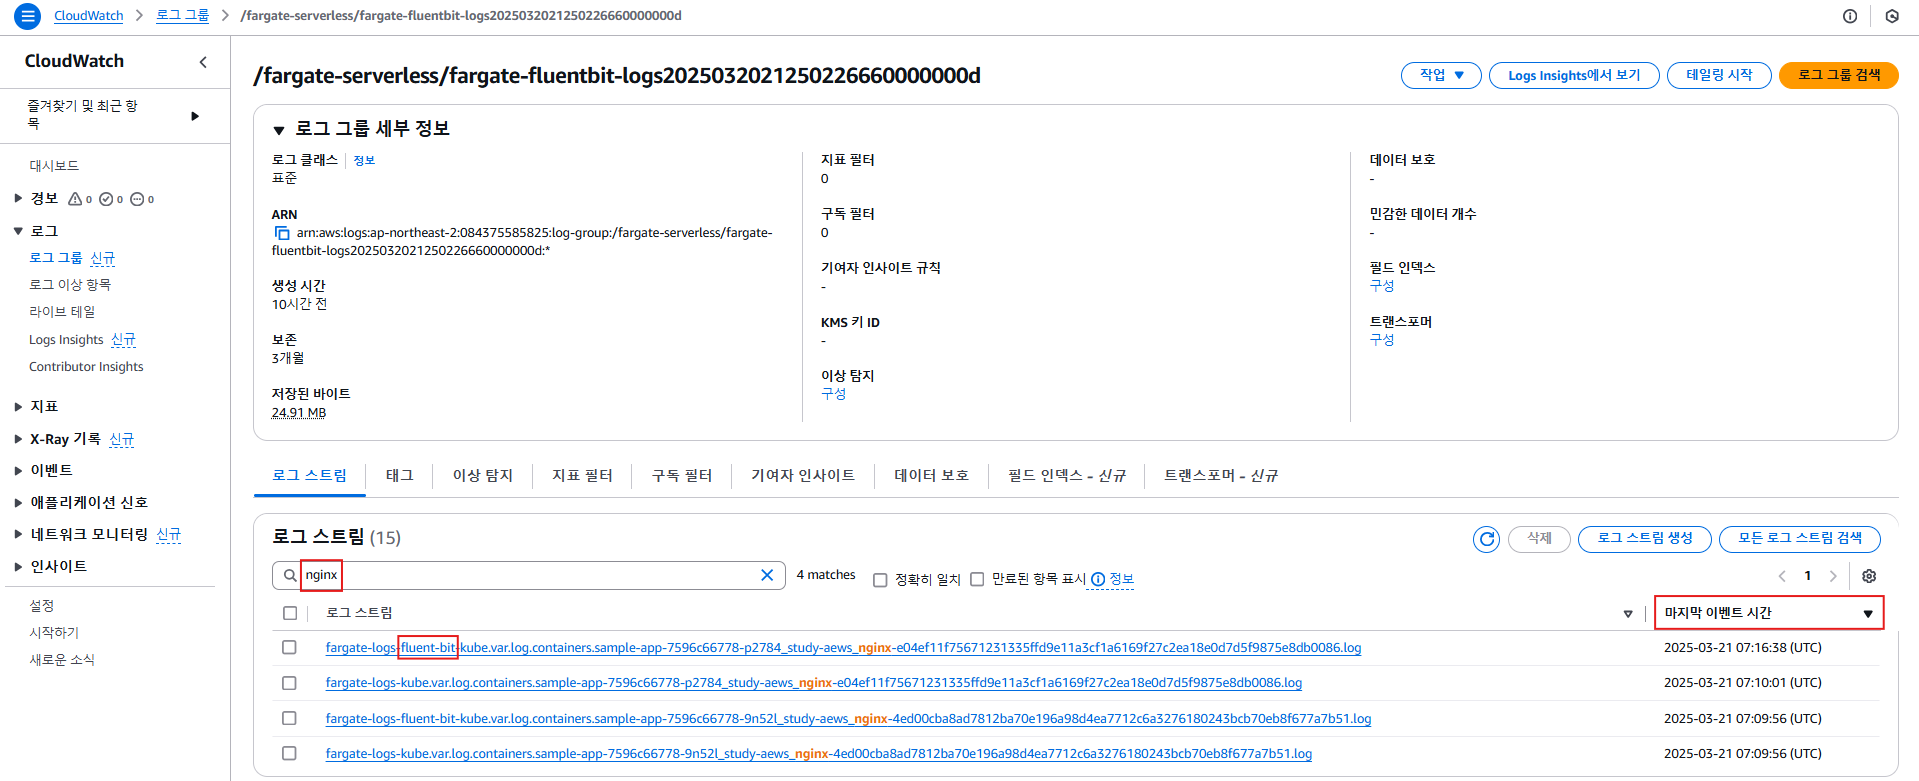Switch to the 기여자 인사이트 tab
This screenshot has width=1919, height=781.
click(803, 476)
